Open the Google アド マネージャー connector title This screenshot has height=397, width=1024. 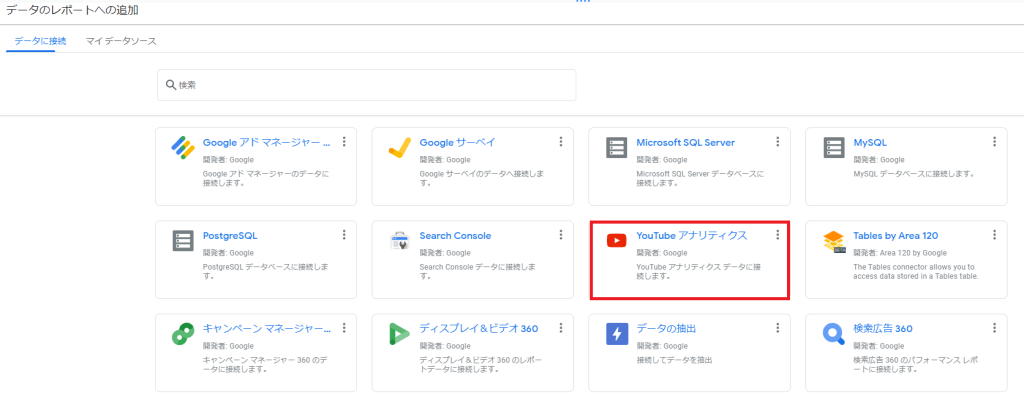click(266, 142)
